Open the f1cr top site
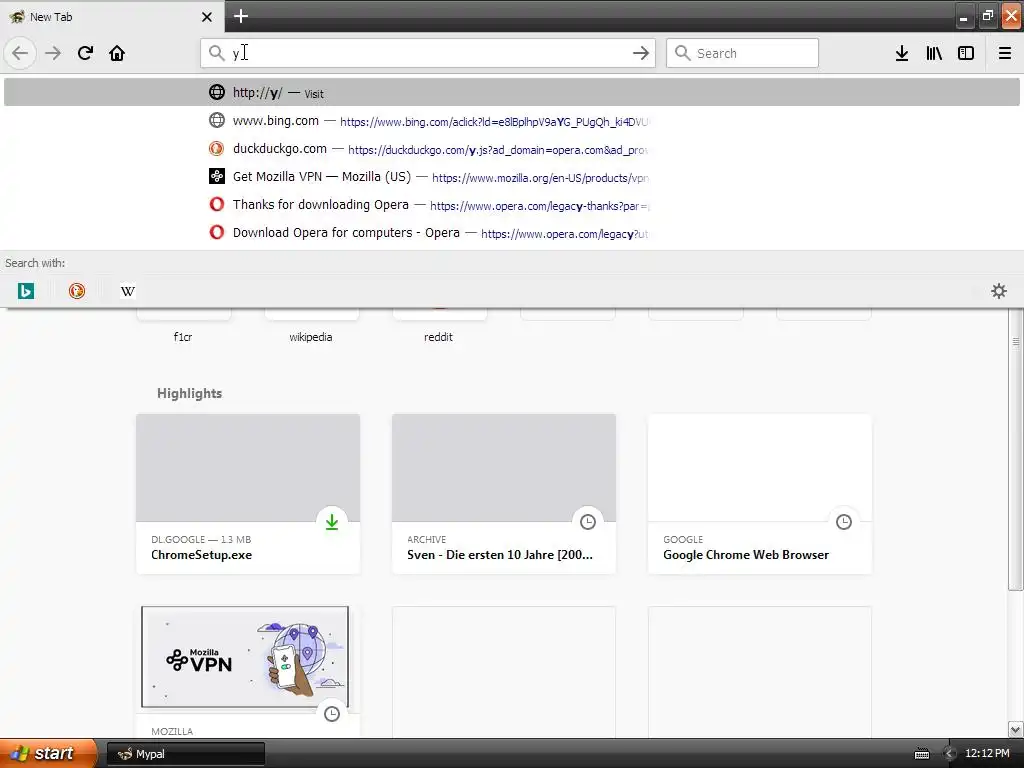The height and width of the screenshot is (768, 1024). click(x=183, y=328)
